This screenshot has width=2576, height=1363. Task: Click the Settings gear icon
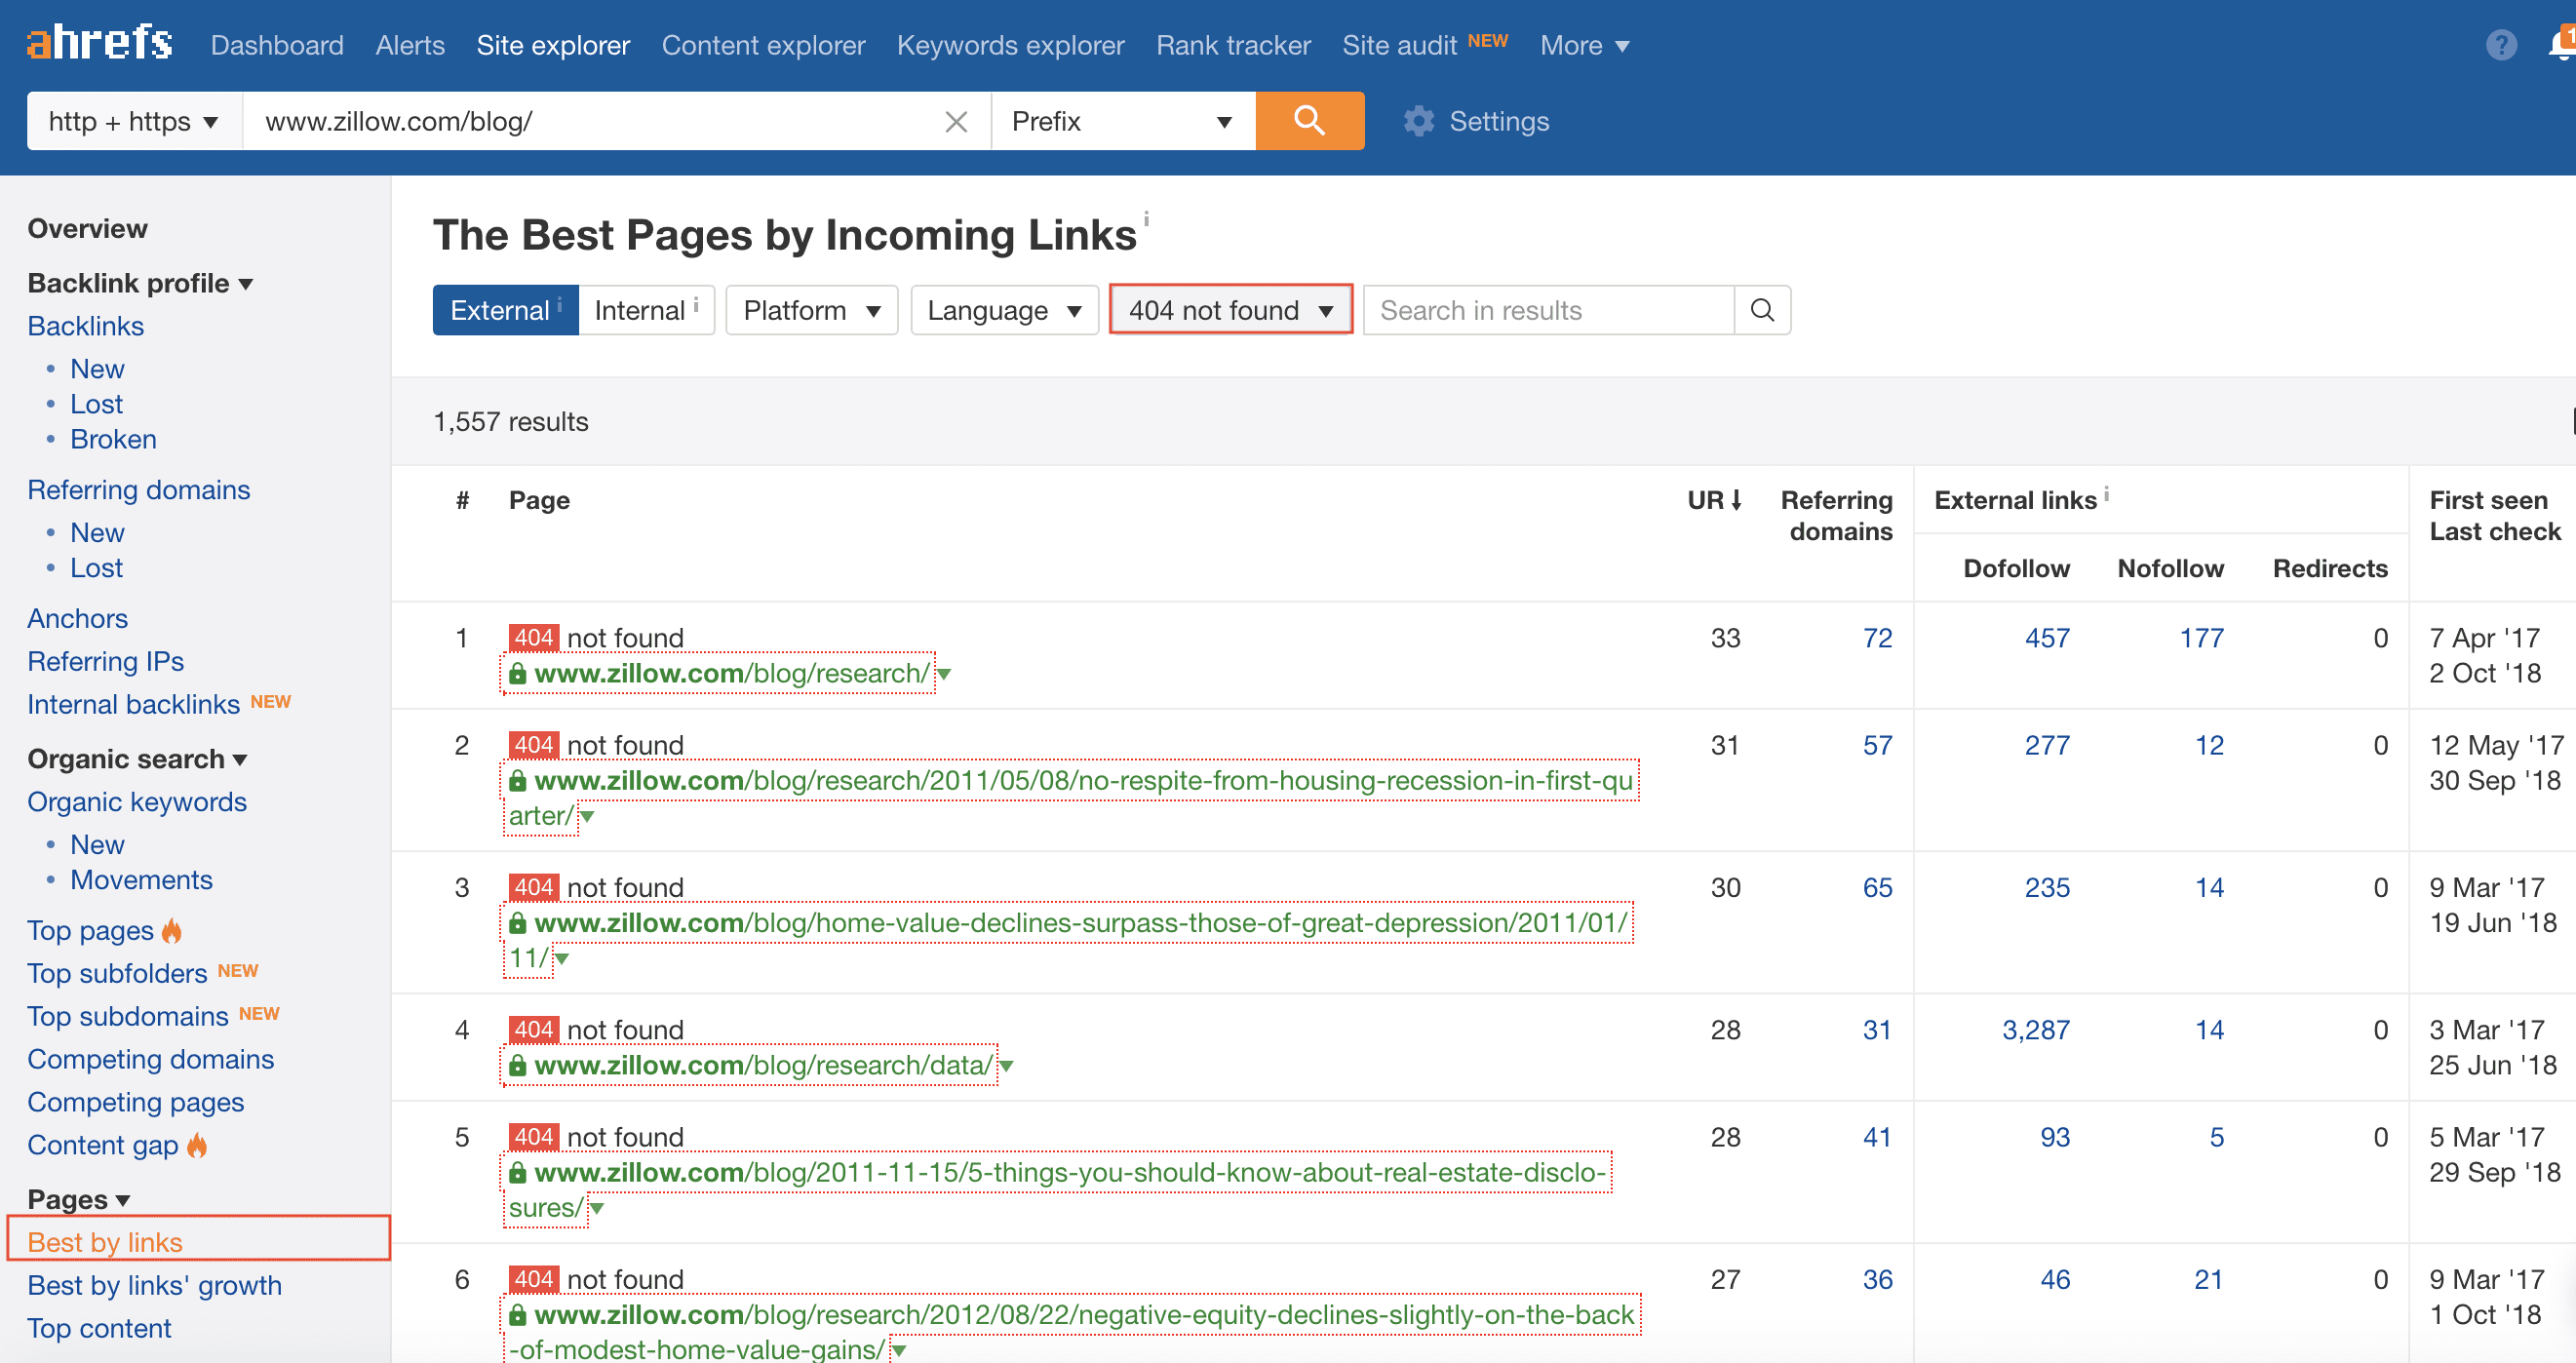(x=1418, y=122)
